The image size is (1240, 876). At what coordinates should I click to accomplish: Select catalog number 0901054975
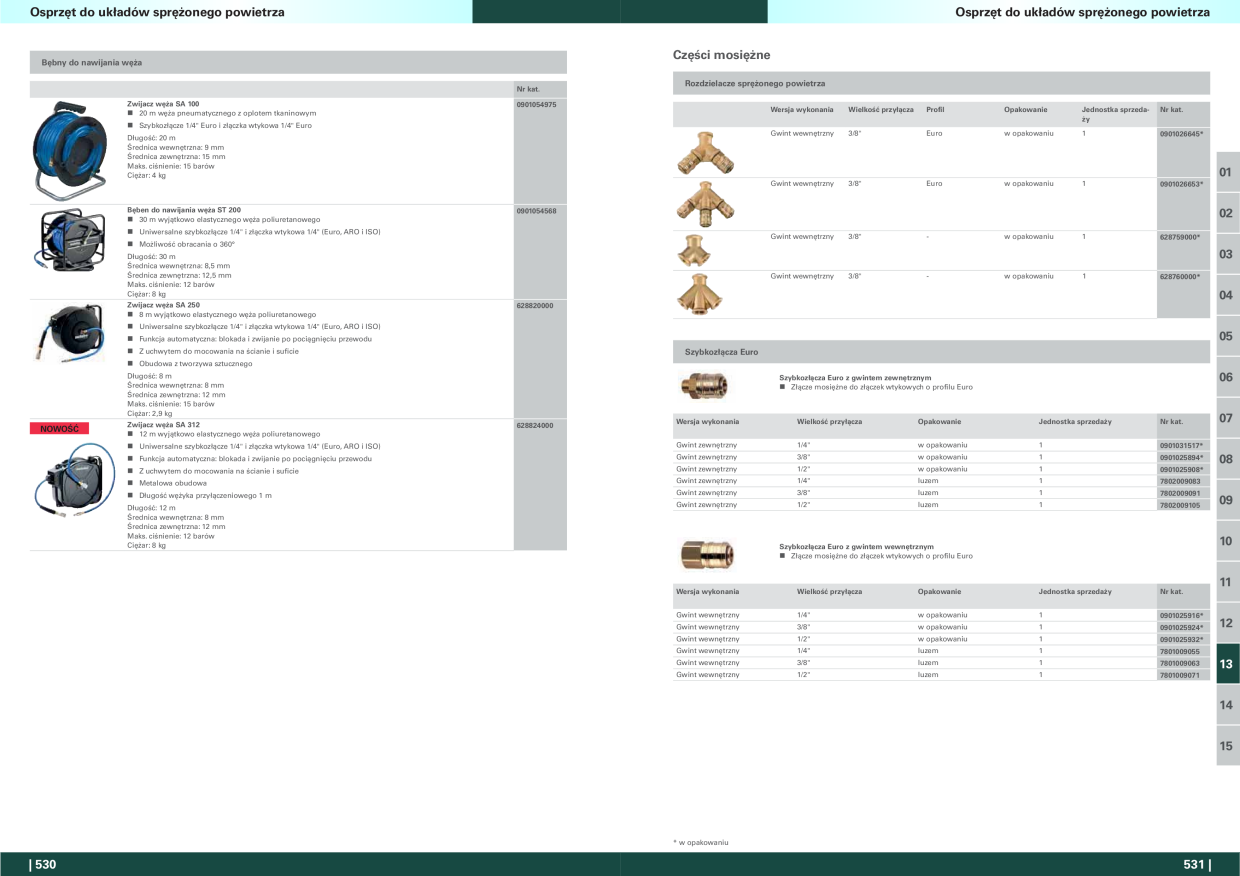coord(537,104)
